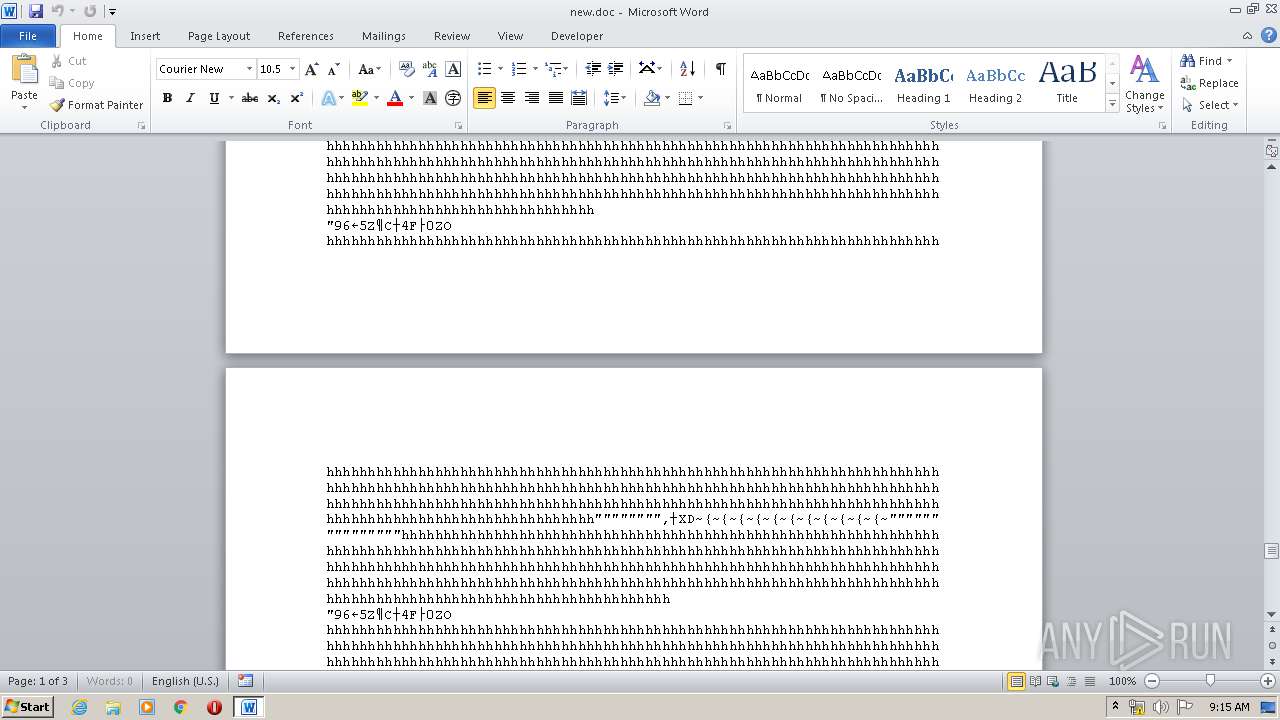Switch to the References tab
This screenshot has height=720, width=1280.
click(x=306, y=36)
